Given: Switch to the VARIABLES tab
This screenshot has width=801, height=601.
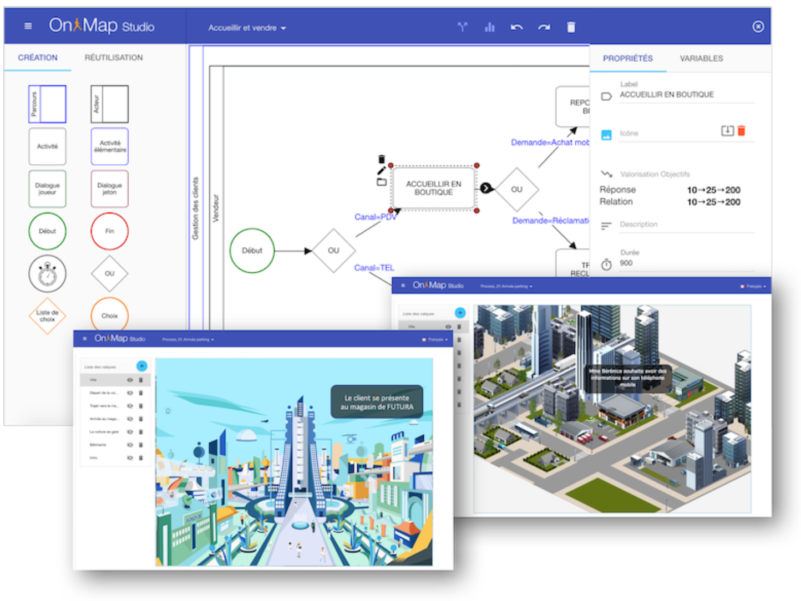Looking at the screenshot, I should [702, 59].
